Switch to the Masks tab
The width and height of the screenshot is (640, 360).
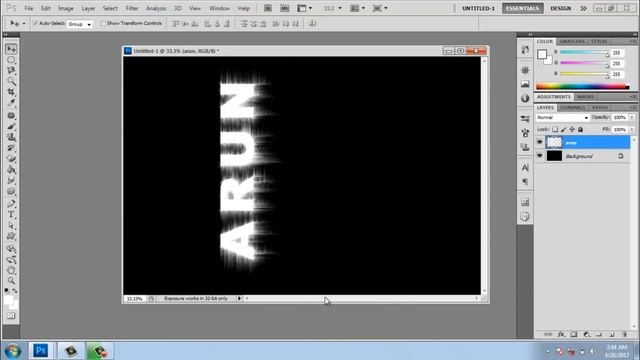(x=585, y=97)
